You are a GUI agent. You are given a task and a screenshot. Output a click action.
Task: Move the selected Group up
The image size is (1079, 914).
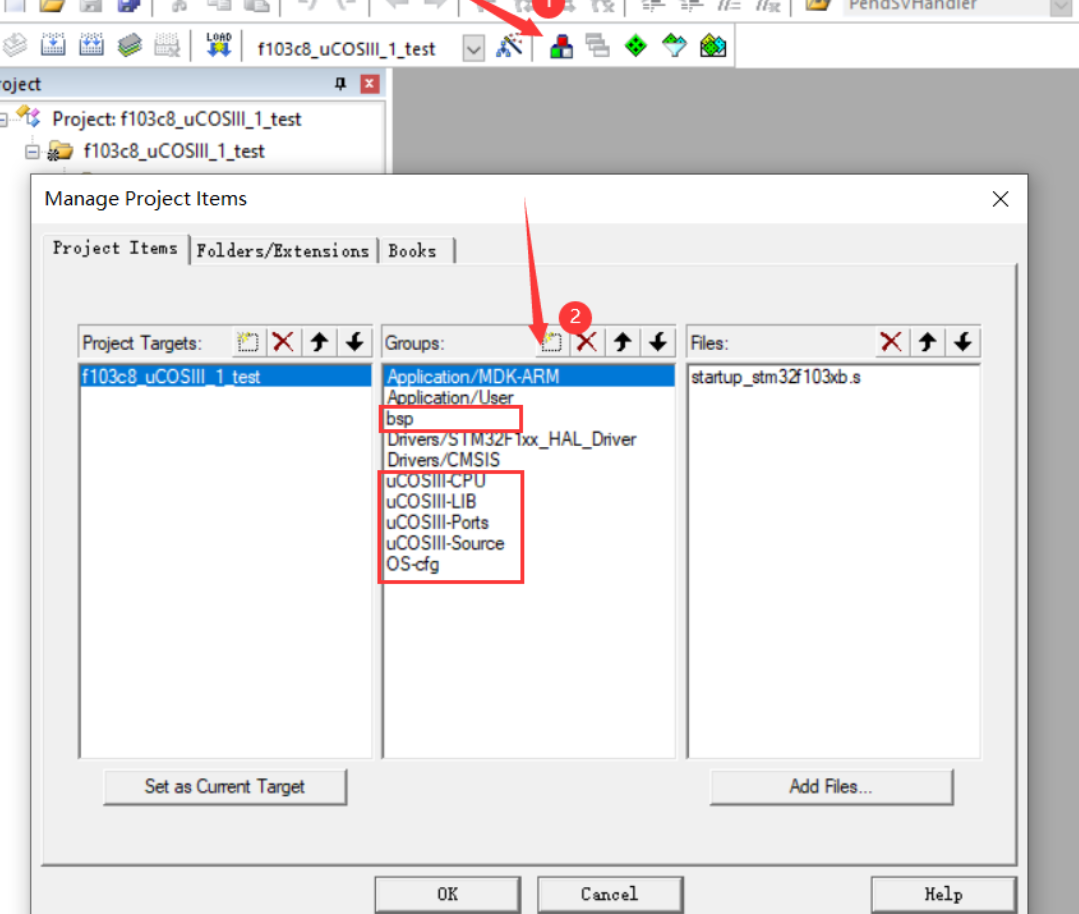pyautogui.click(x=623, y=342)
